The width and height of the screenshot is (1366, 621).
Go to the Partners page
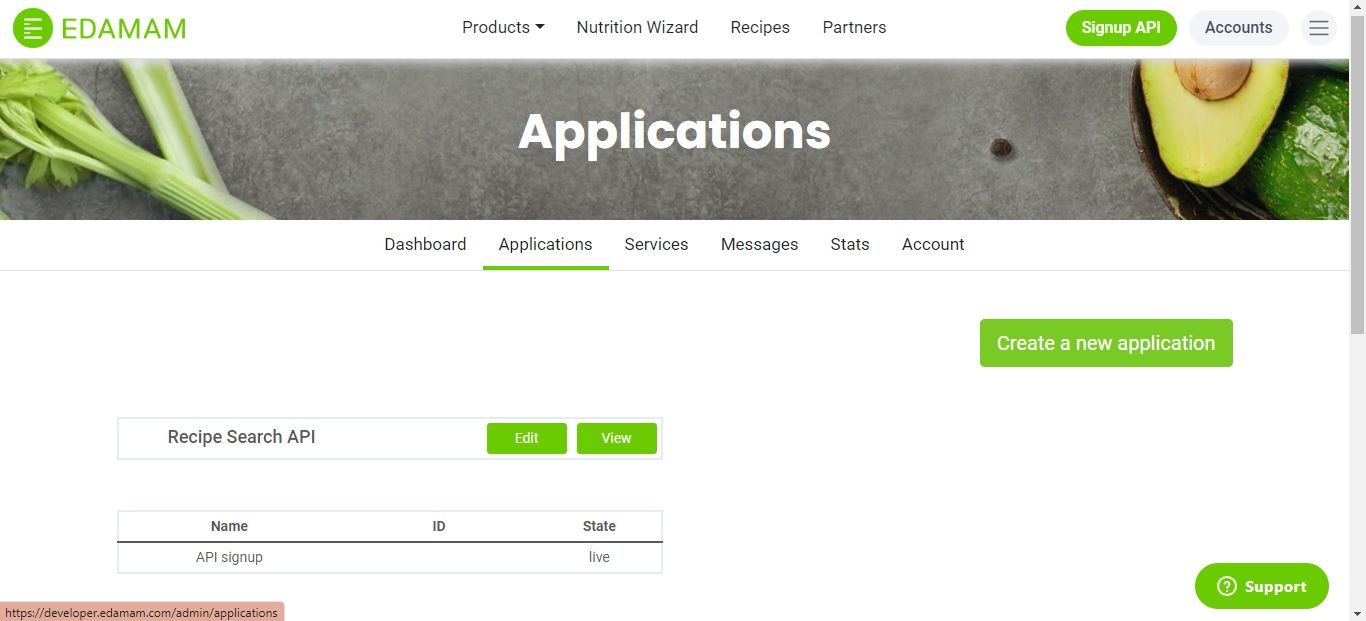click(x=854, y=27)
